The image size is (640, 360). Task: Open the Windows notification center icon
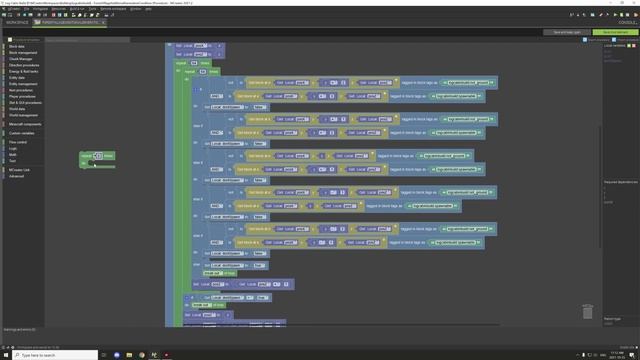[x=632, y=355]
